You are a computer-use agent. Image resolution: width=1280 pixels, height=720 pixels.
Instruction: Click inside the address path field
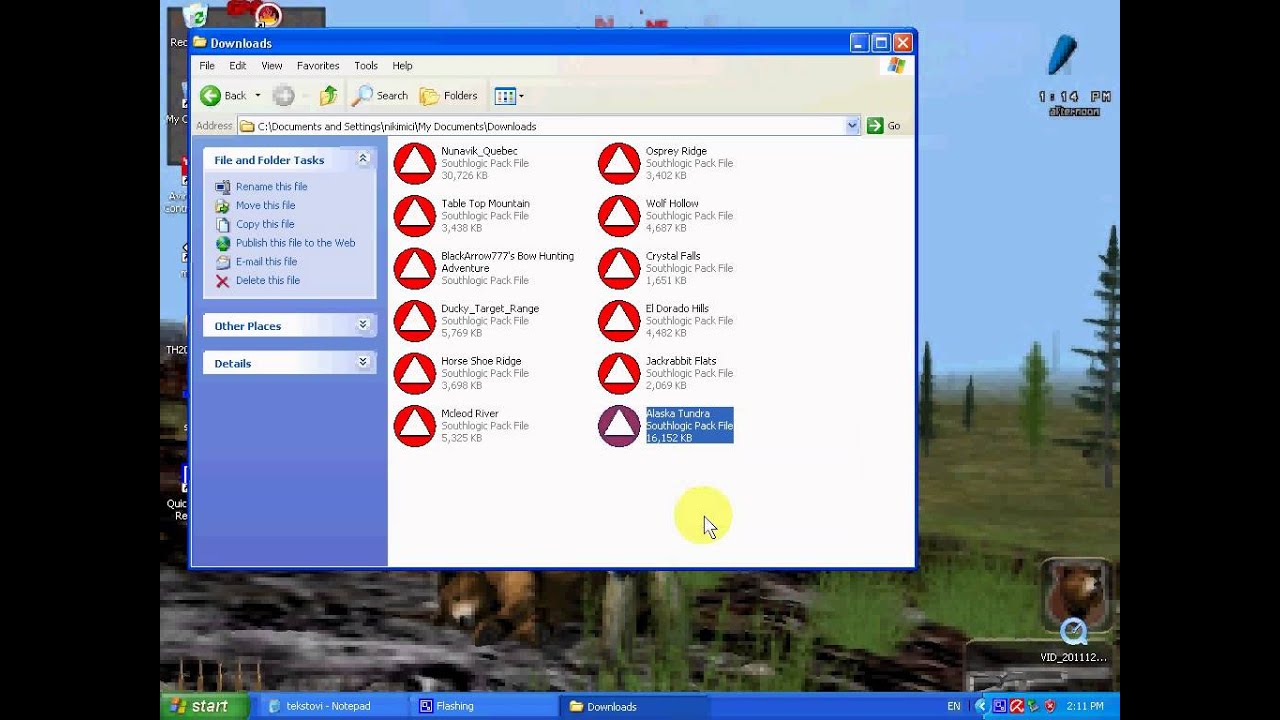point(550,126)
